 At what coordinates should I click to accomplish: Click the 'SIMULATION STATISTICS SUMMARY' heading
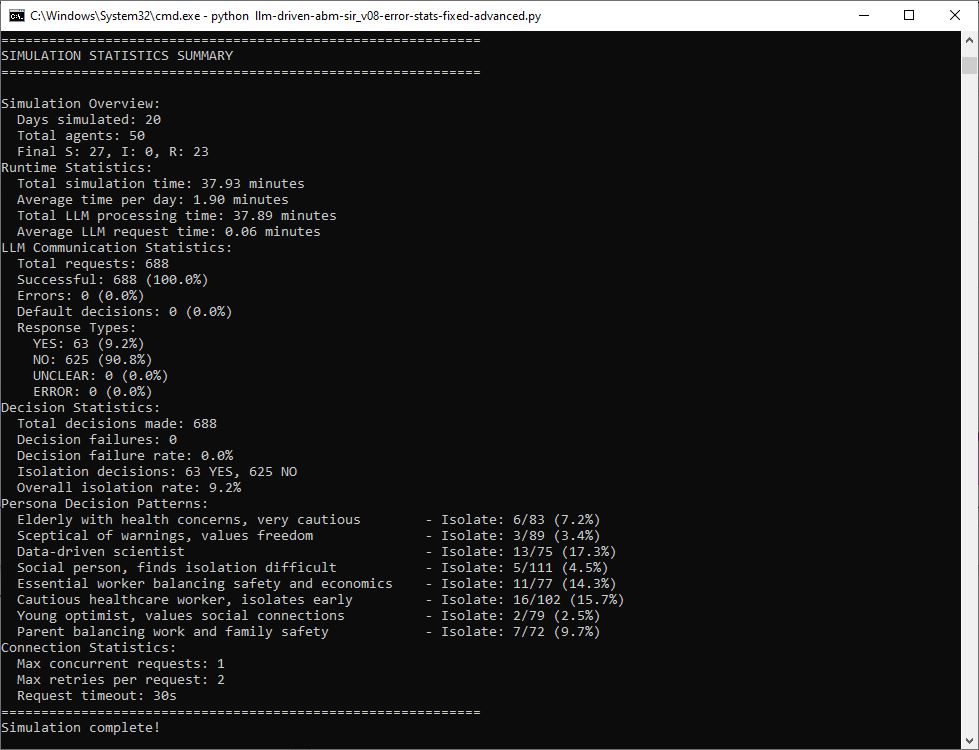pos(117,56)
